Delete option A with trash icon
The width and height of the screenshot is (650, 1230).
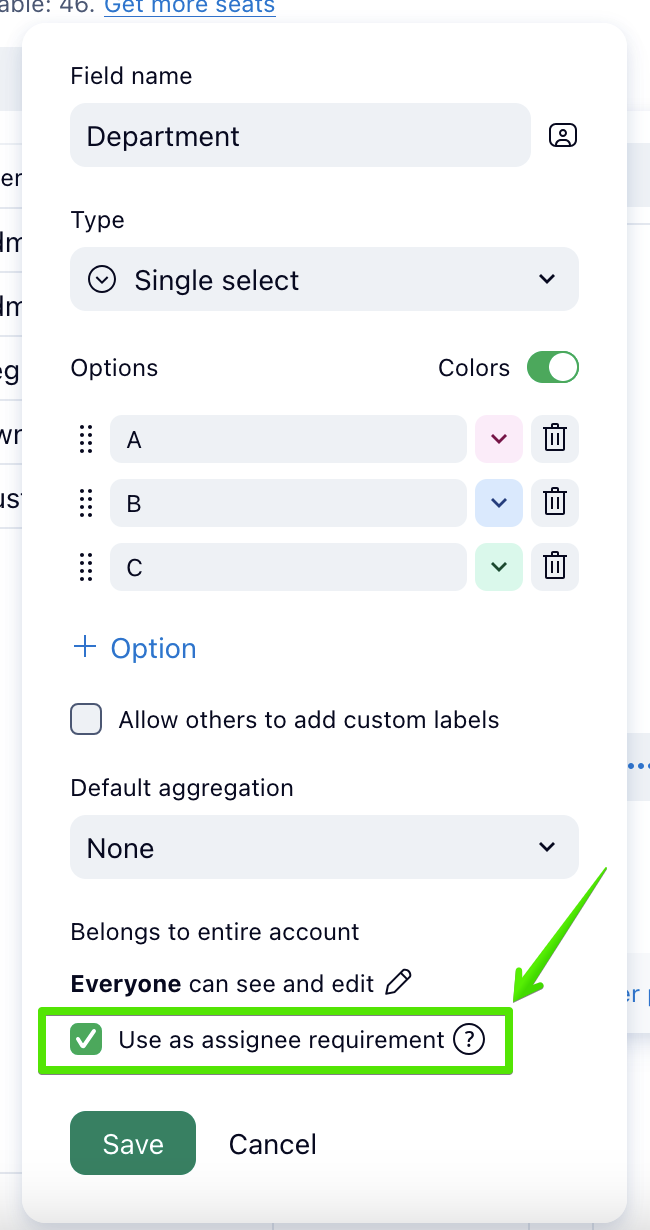[x=555, y=439]
